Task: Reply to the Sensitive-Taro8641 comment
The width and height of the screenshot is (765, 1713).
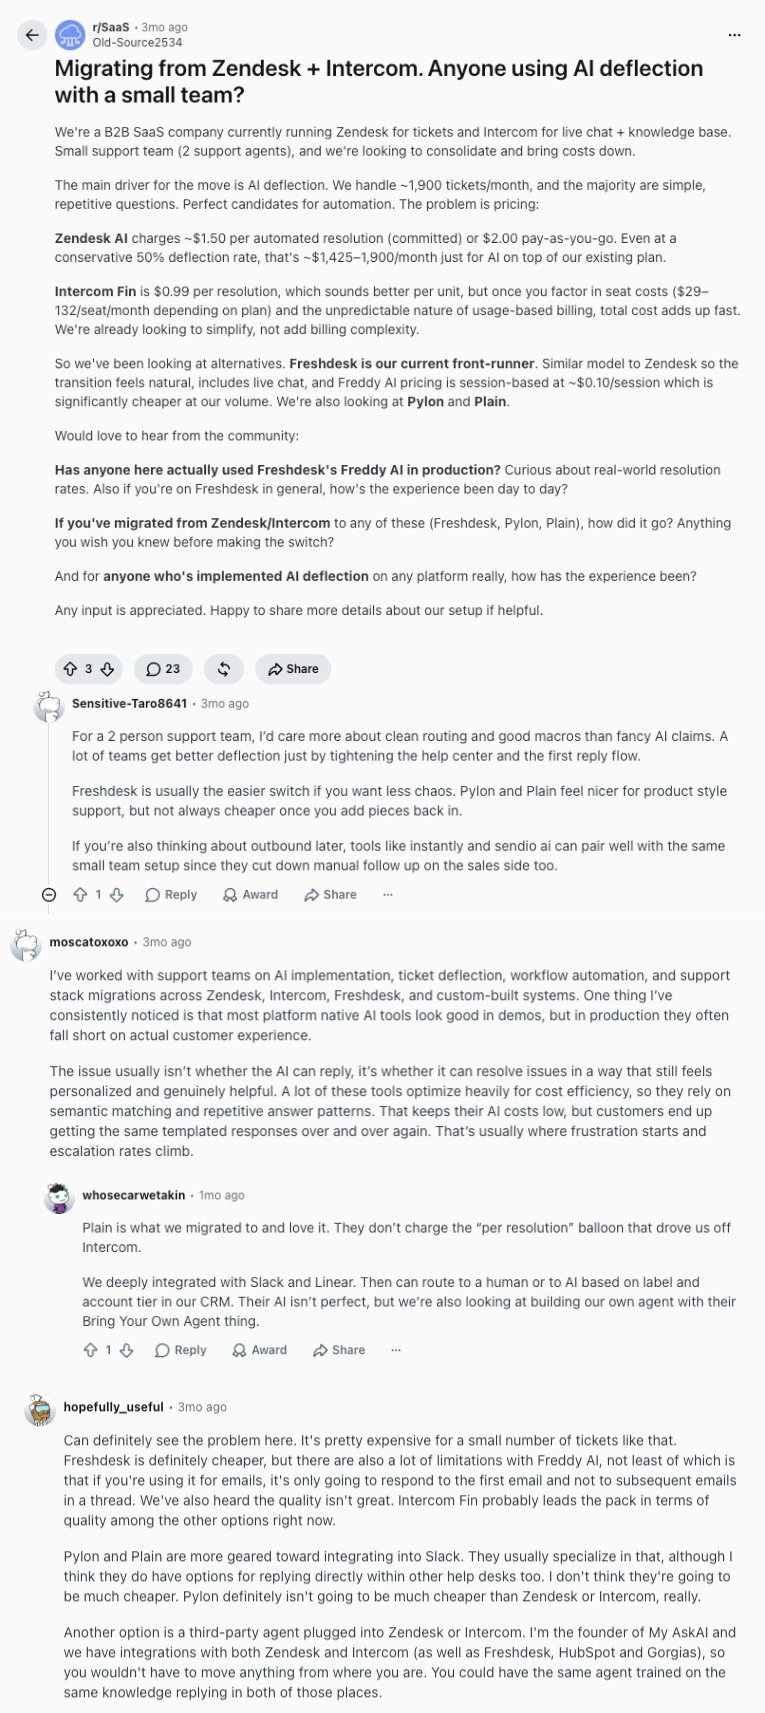Action: (171, 895)
